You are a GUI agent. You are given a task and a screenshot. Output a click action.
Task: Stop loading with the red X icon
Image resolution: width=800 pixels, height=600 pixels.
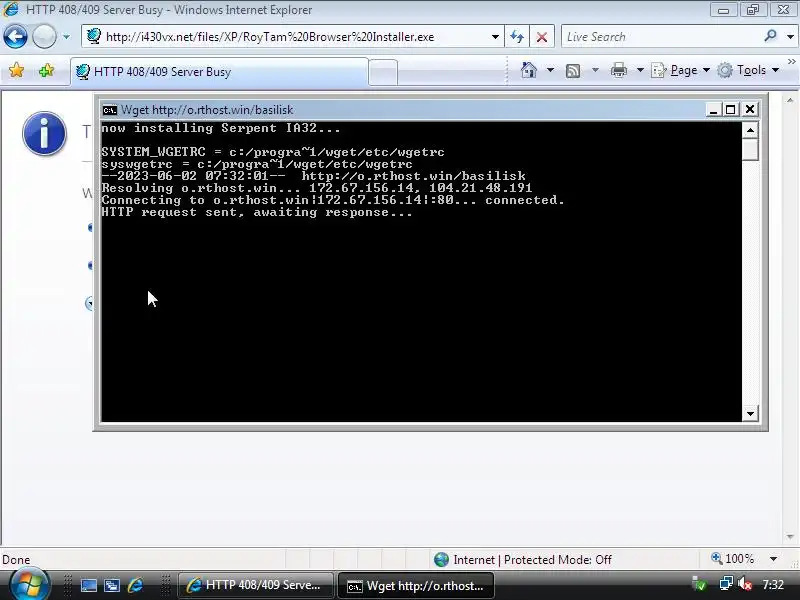pos(542,37)
